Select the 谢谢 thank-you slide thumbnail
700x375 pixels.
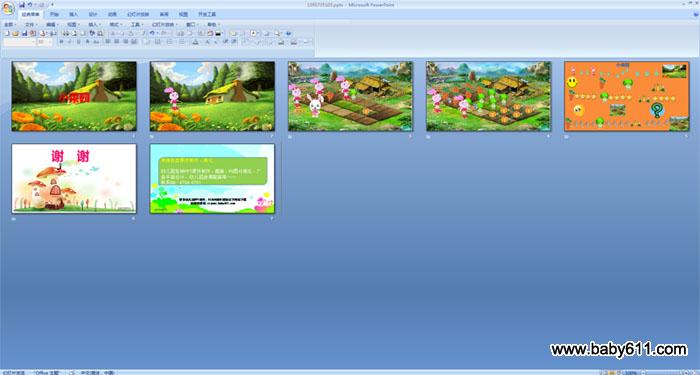[74, 179]
